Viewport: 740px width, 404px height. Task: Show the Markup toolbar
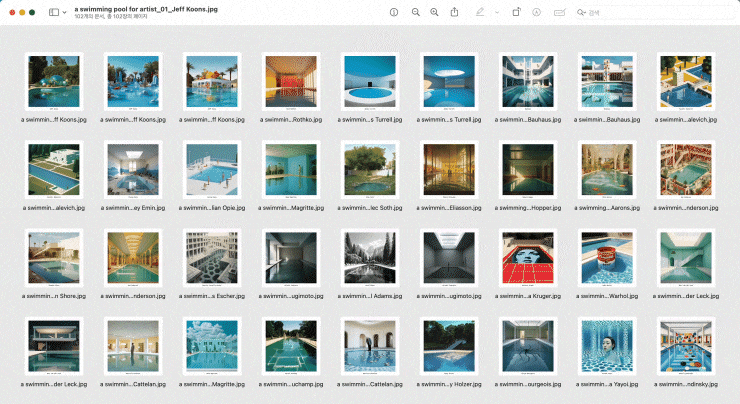pyautogui.click(x=537, y=12)
